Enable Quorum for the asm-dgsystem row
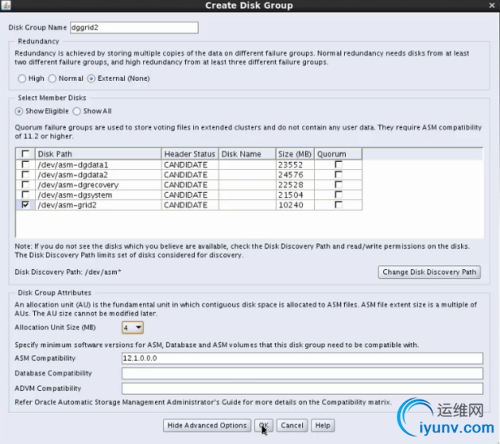This screenshot has height=444, width=500. click(x=338, y=194)
